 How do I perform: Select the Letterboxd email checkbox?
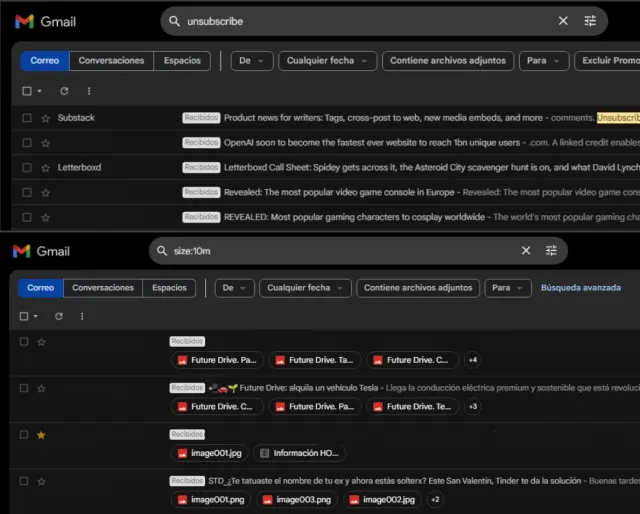point(27,167)
